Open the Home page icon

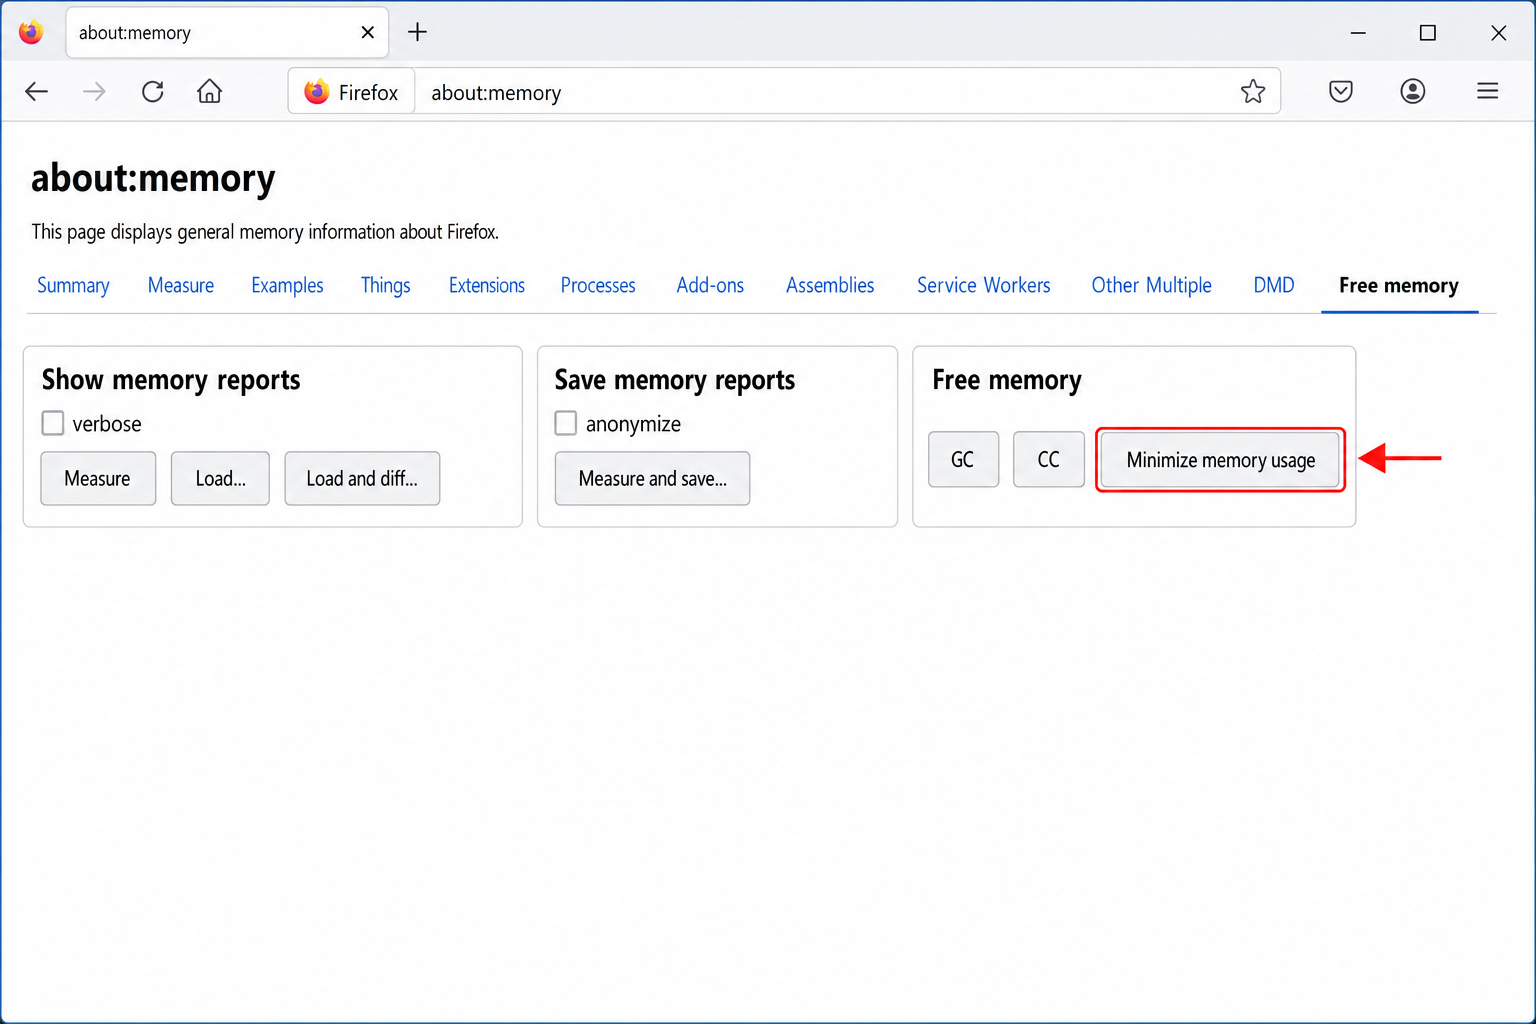[x=209, y=92]
